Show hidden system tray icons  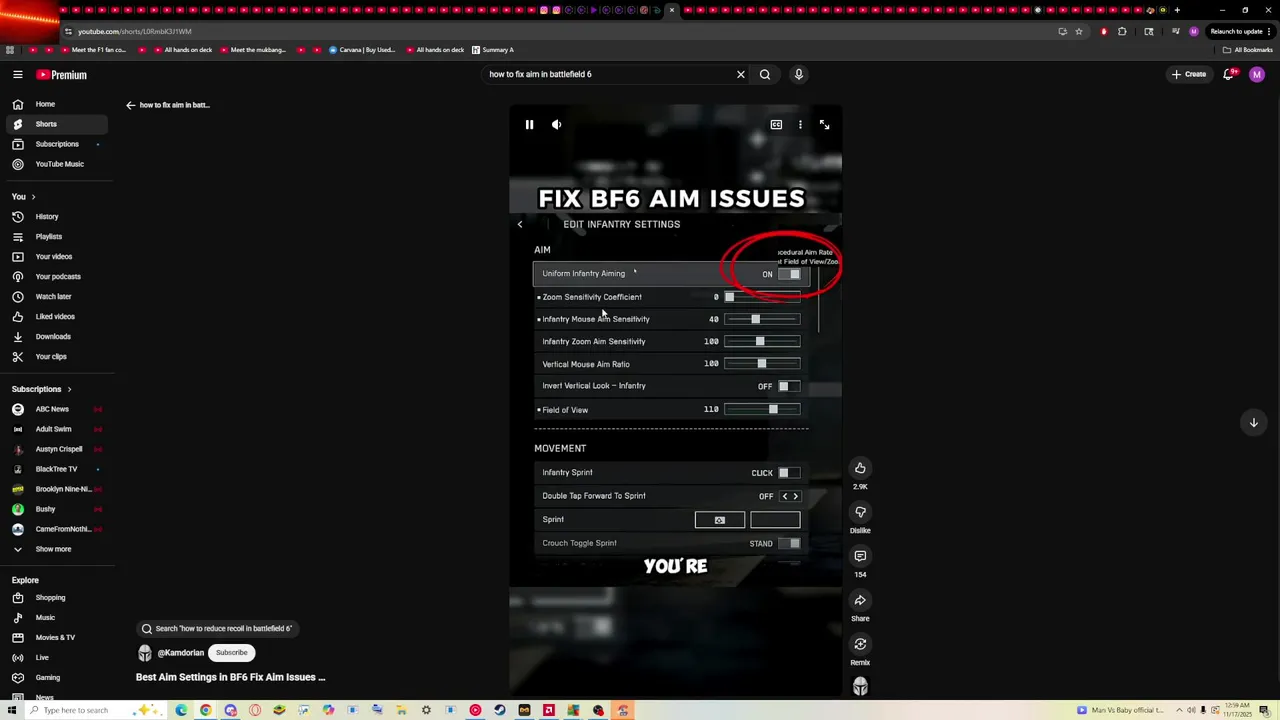[x=1178, y=710]
